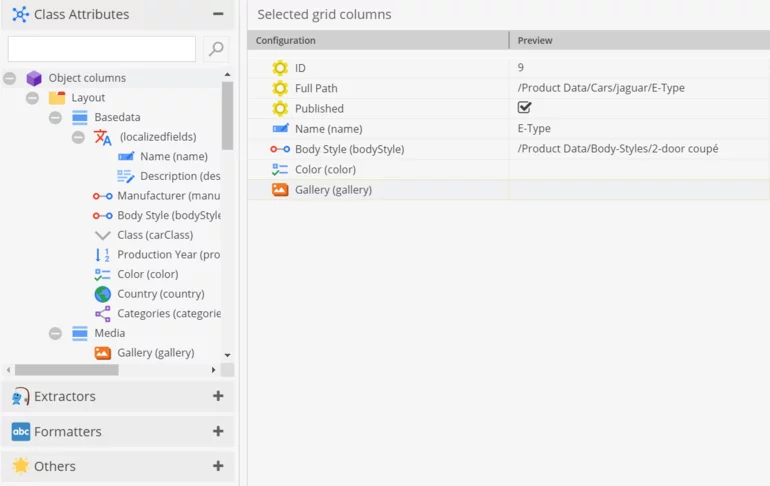Click the gear icon on Published row
Viewport: 770px width, 486px height.
280,108
